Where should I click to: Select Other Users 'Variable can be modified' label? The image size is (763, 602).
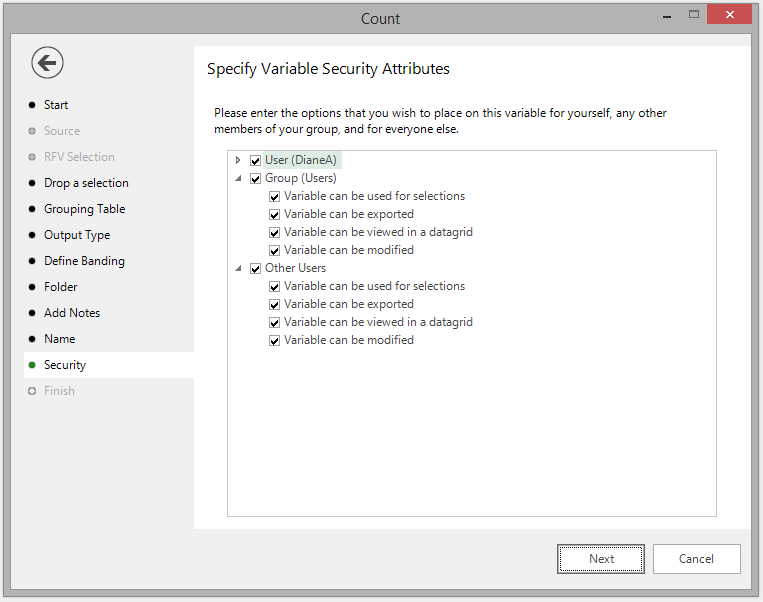[349, 340]
